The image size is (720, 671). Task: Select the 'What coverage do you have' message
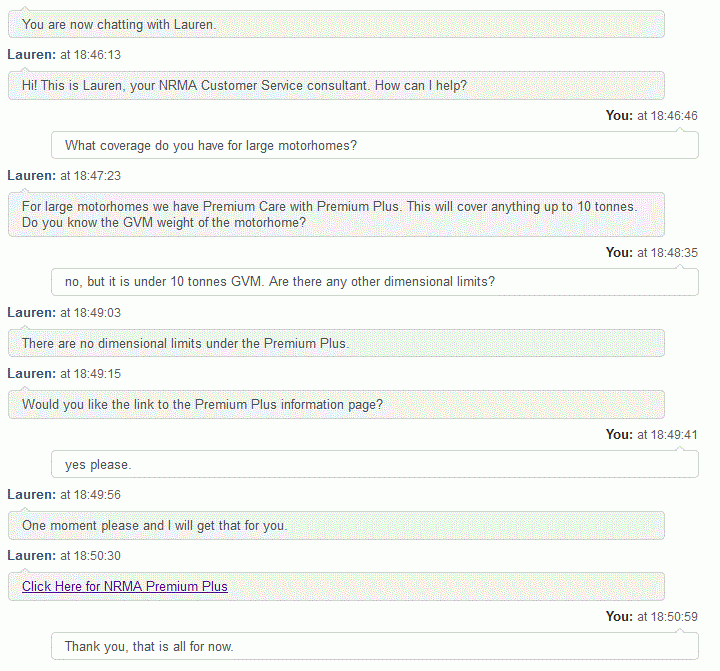(375, 146)
